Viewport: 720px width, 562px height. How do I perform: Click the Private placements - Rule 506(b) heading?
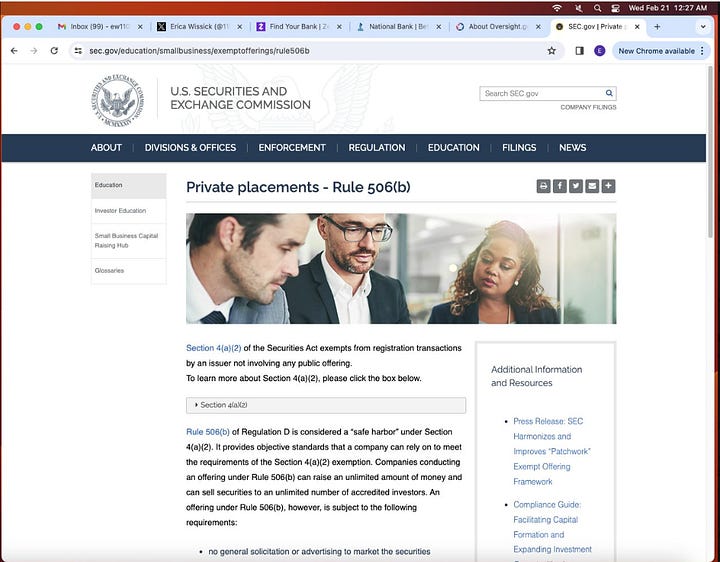(x=298, y=187)
